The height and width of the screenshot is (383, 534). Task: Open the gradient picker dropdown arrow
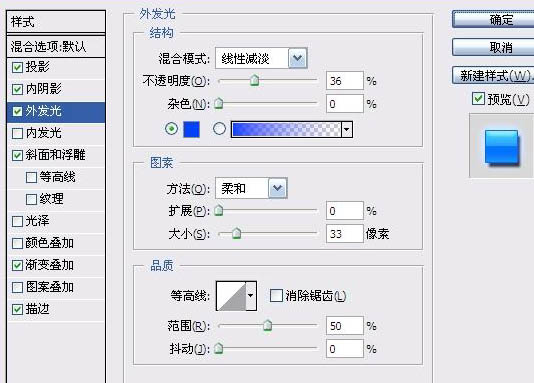[347, 129]
